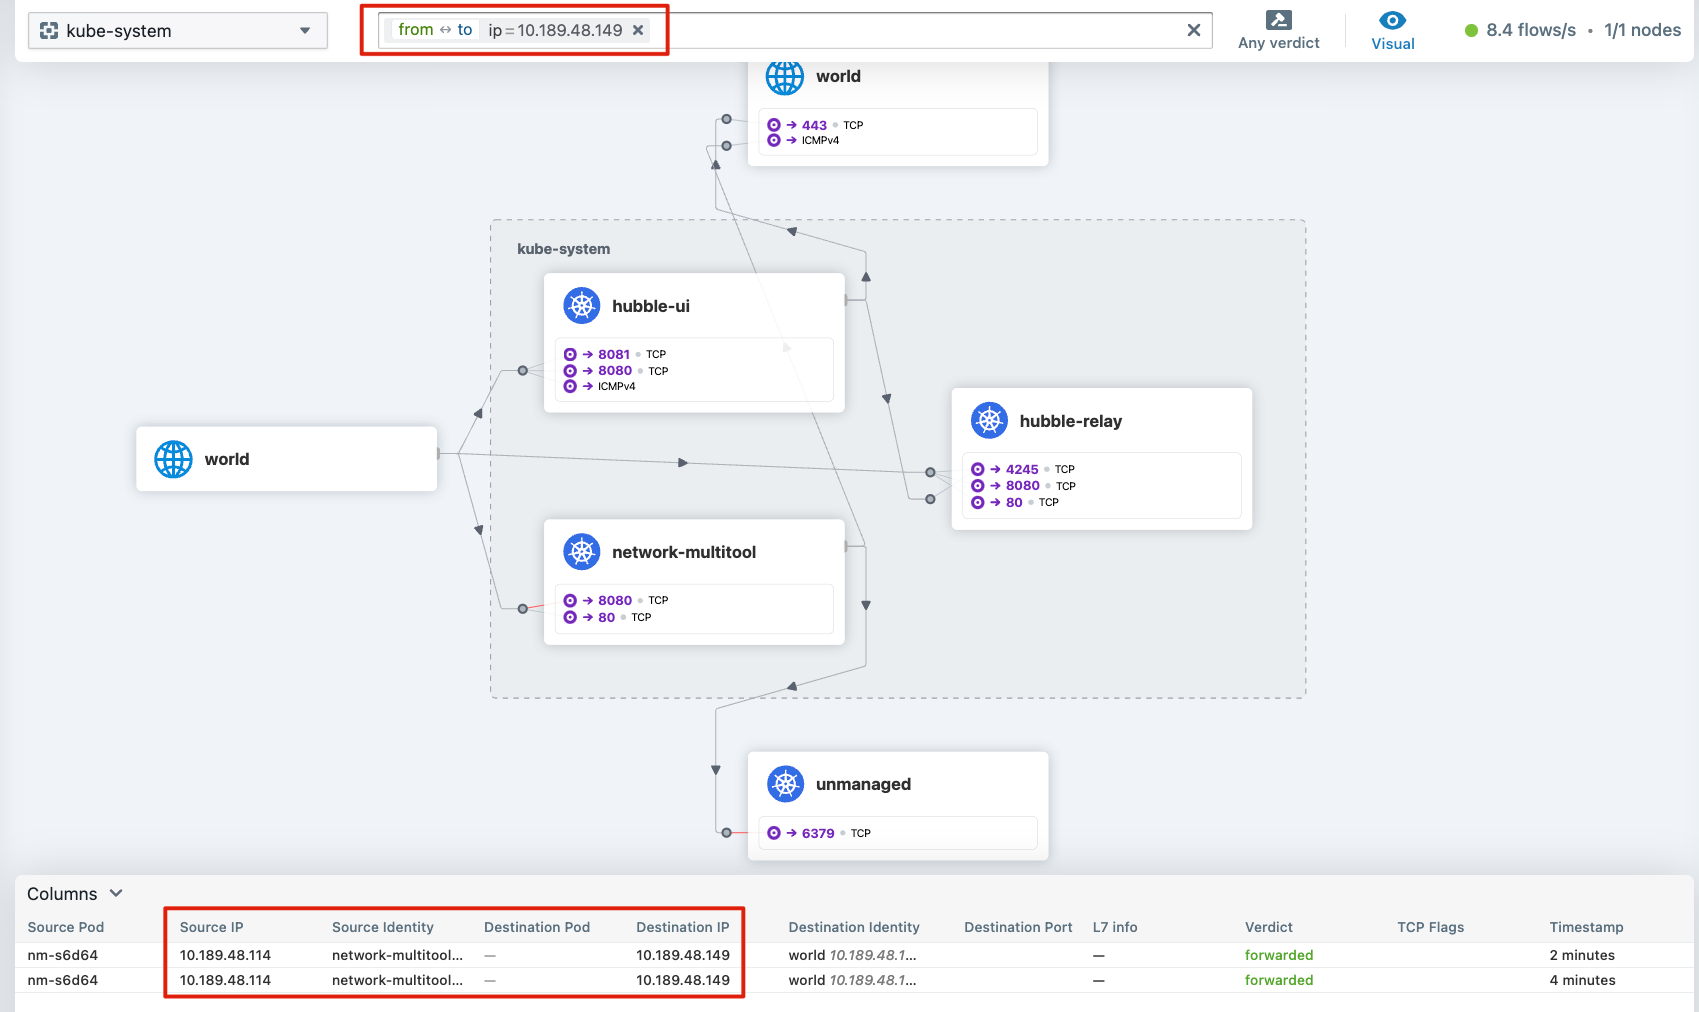
Task: Click port 80 on hubble-relay card
Action: (1014, 502)
